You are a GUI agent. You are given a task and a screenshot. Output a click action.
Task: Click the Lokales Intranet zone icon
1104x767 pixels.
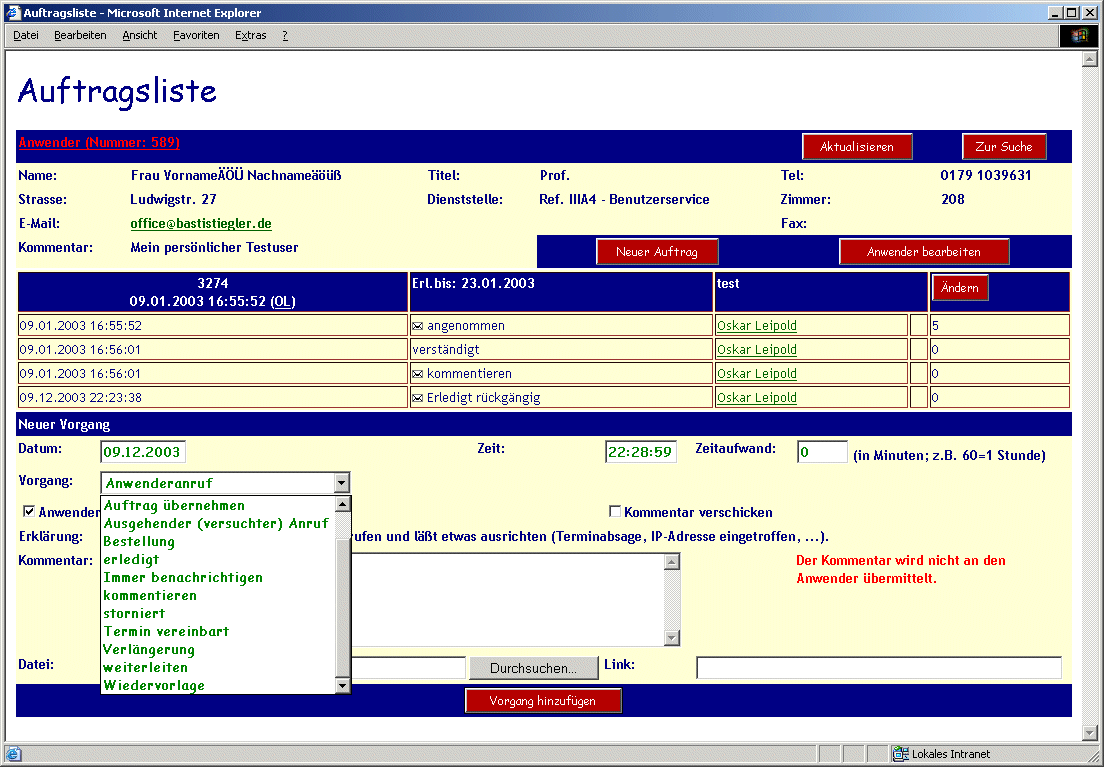click(900, 754)
